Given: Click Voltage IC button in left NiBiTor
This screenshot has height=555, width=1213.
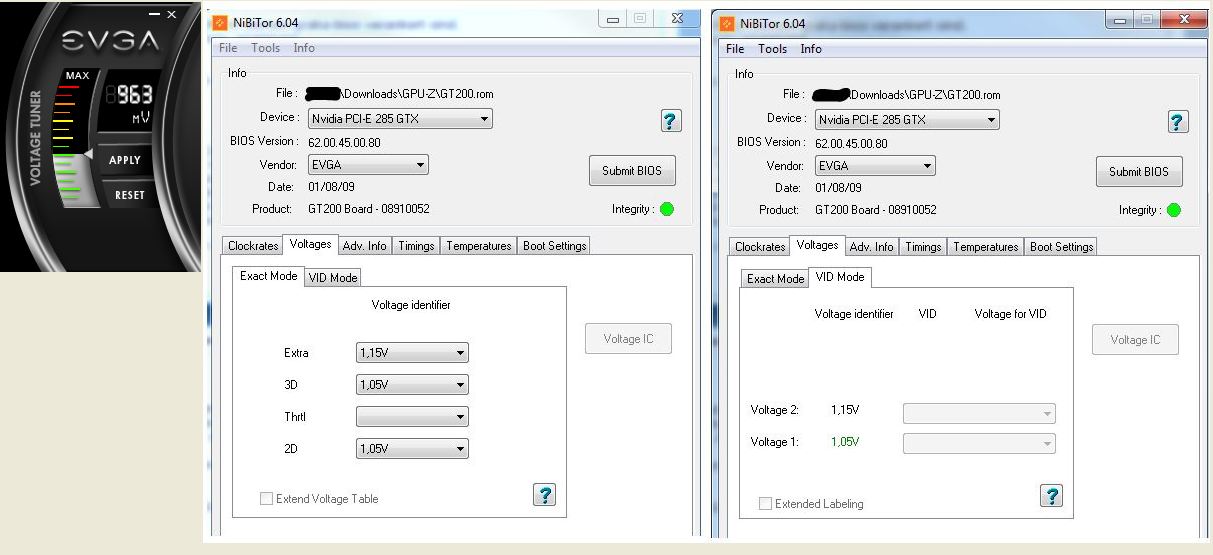Looking at the screenshot, I should tap(628, 339).
